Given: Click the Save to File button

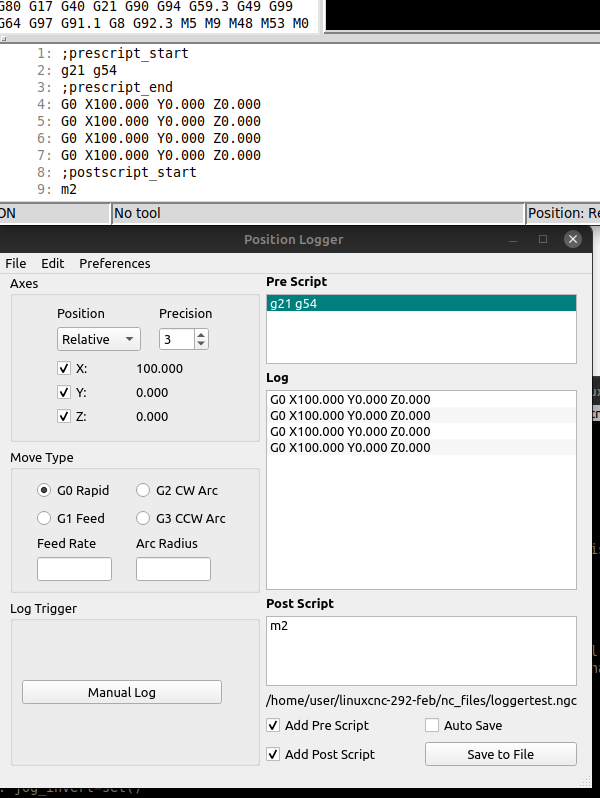Looking at the screenshot, I should pyautogui.click(x=501, y=754).
